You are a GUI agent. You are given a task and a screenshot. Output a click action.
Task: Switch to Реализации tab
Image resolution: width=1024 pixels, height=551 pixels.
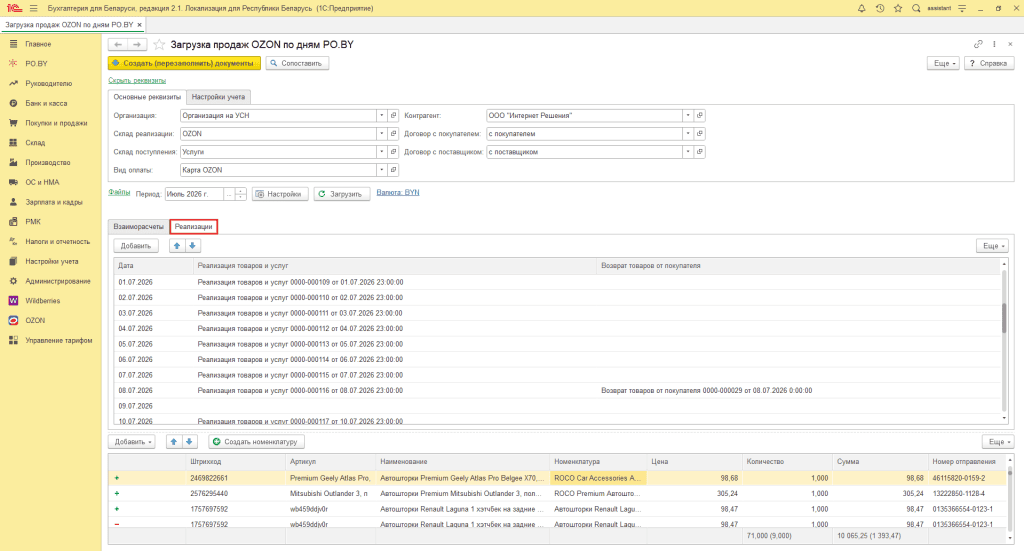click(193, 227)
